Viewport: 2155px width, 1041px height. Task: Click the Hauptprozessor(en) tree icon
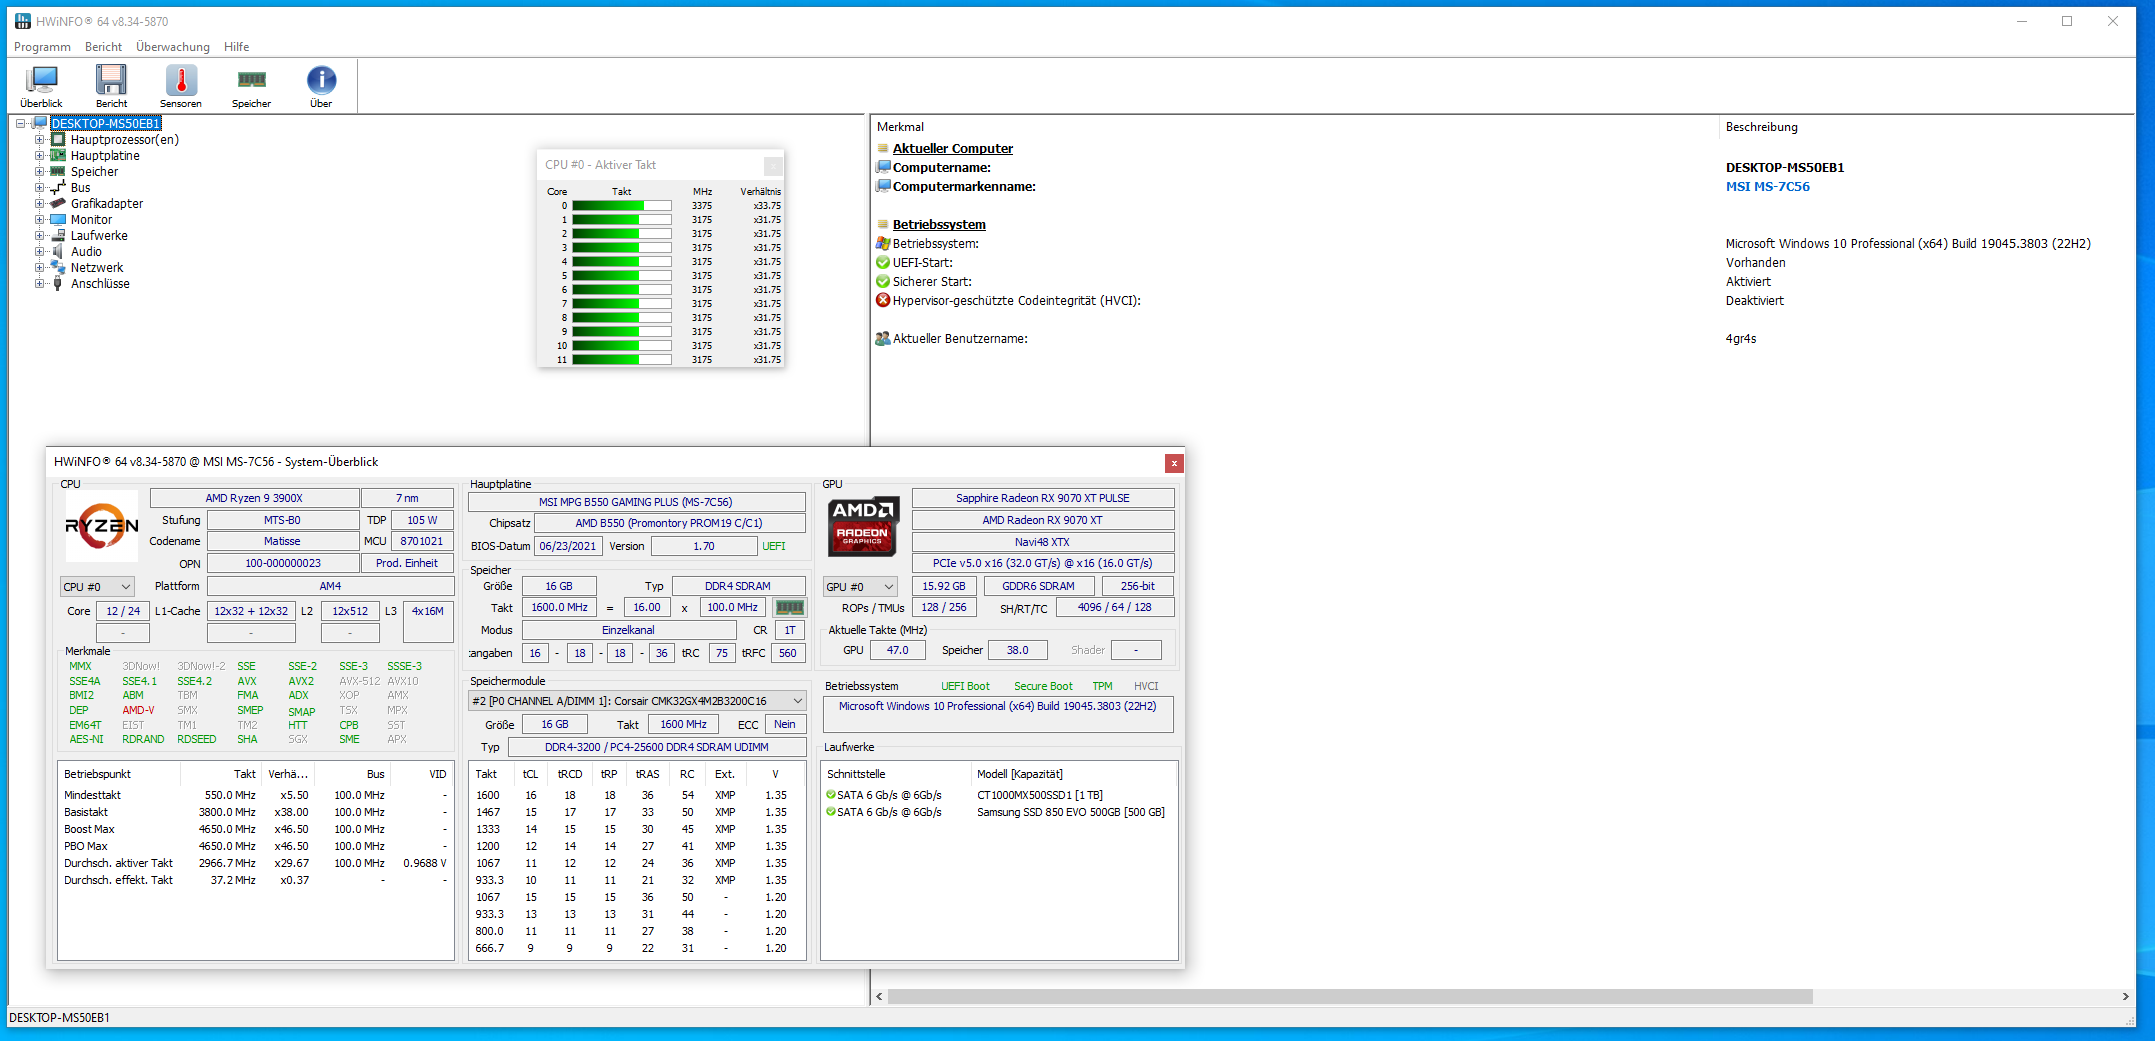pyautogui.click(x=58, y=140)
